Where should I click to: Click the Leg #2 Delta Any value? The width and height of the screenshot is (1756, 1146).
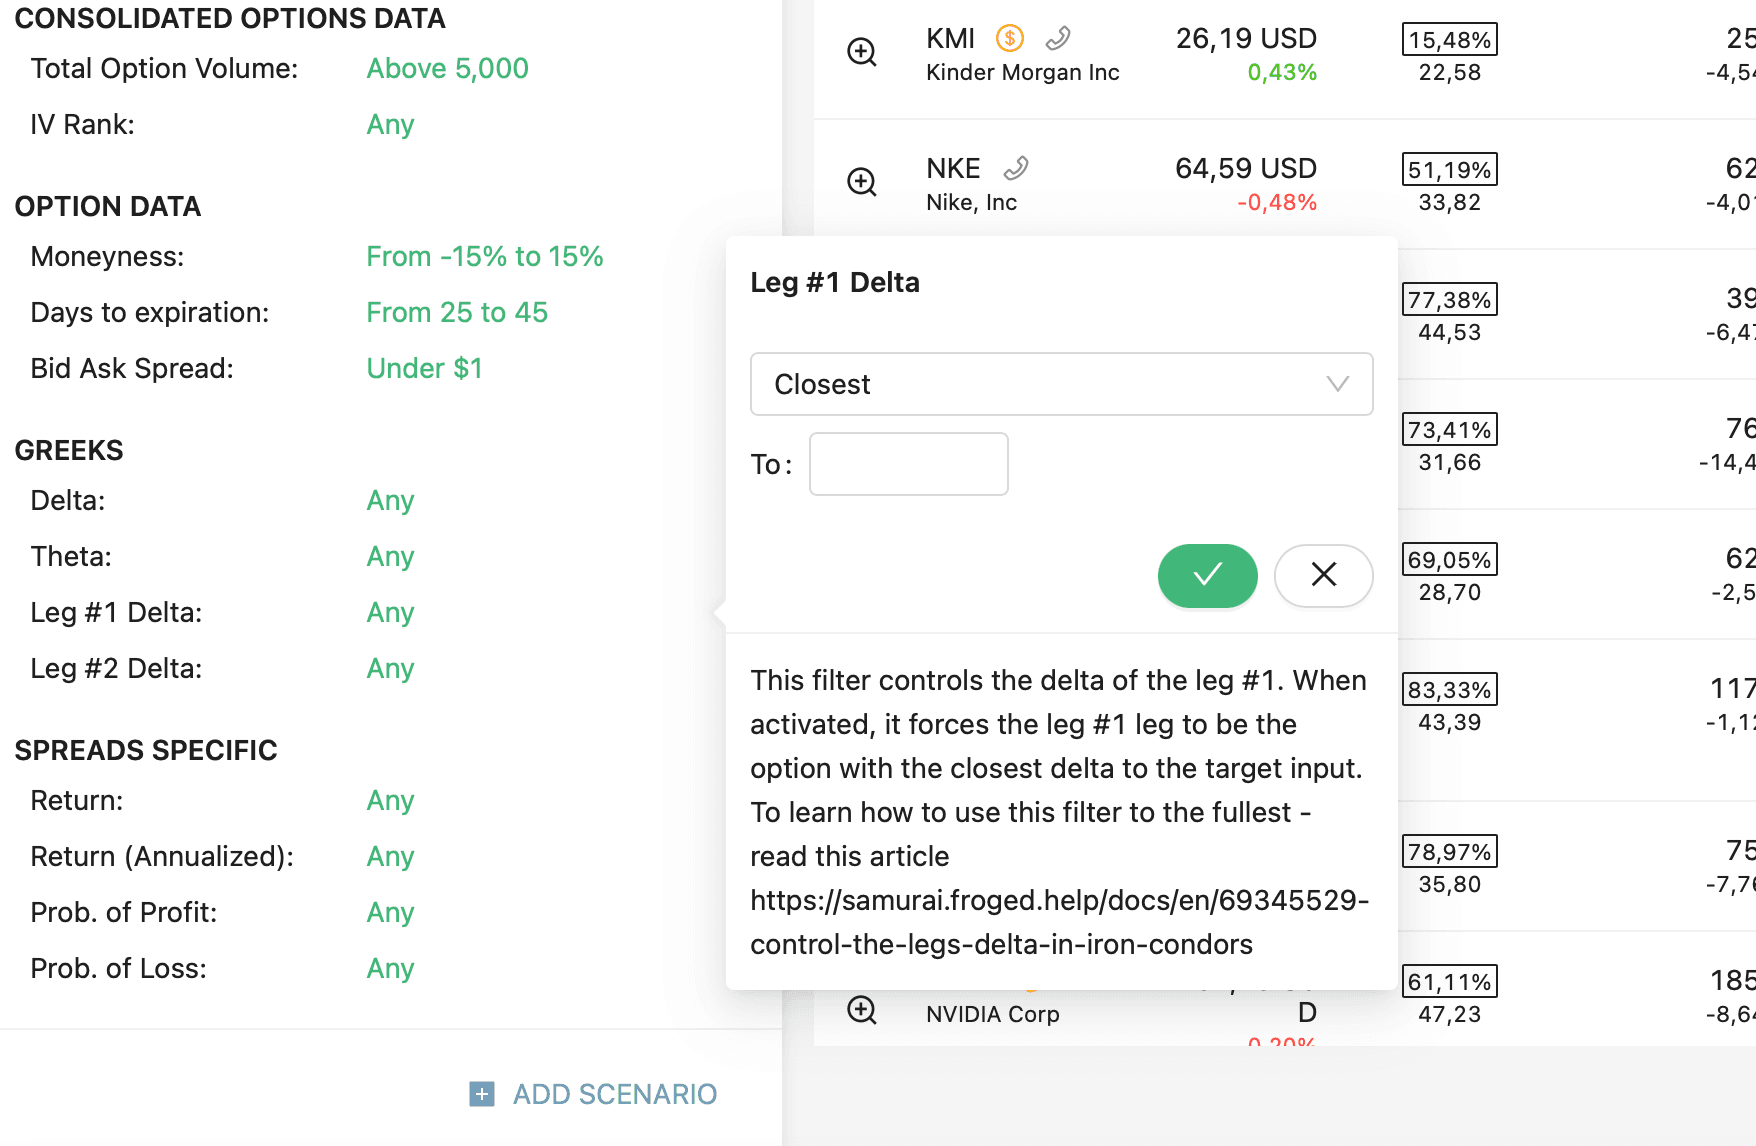[x=390, y=668]
